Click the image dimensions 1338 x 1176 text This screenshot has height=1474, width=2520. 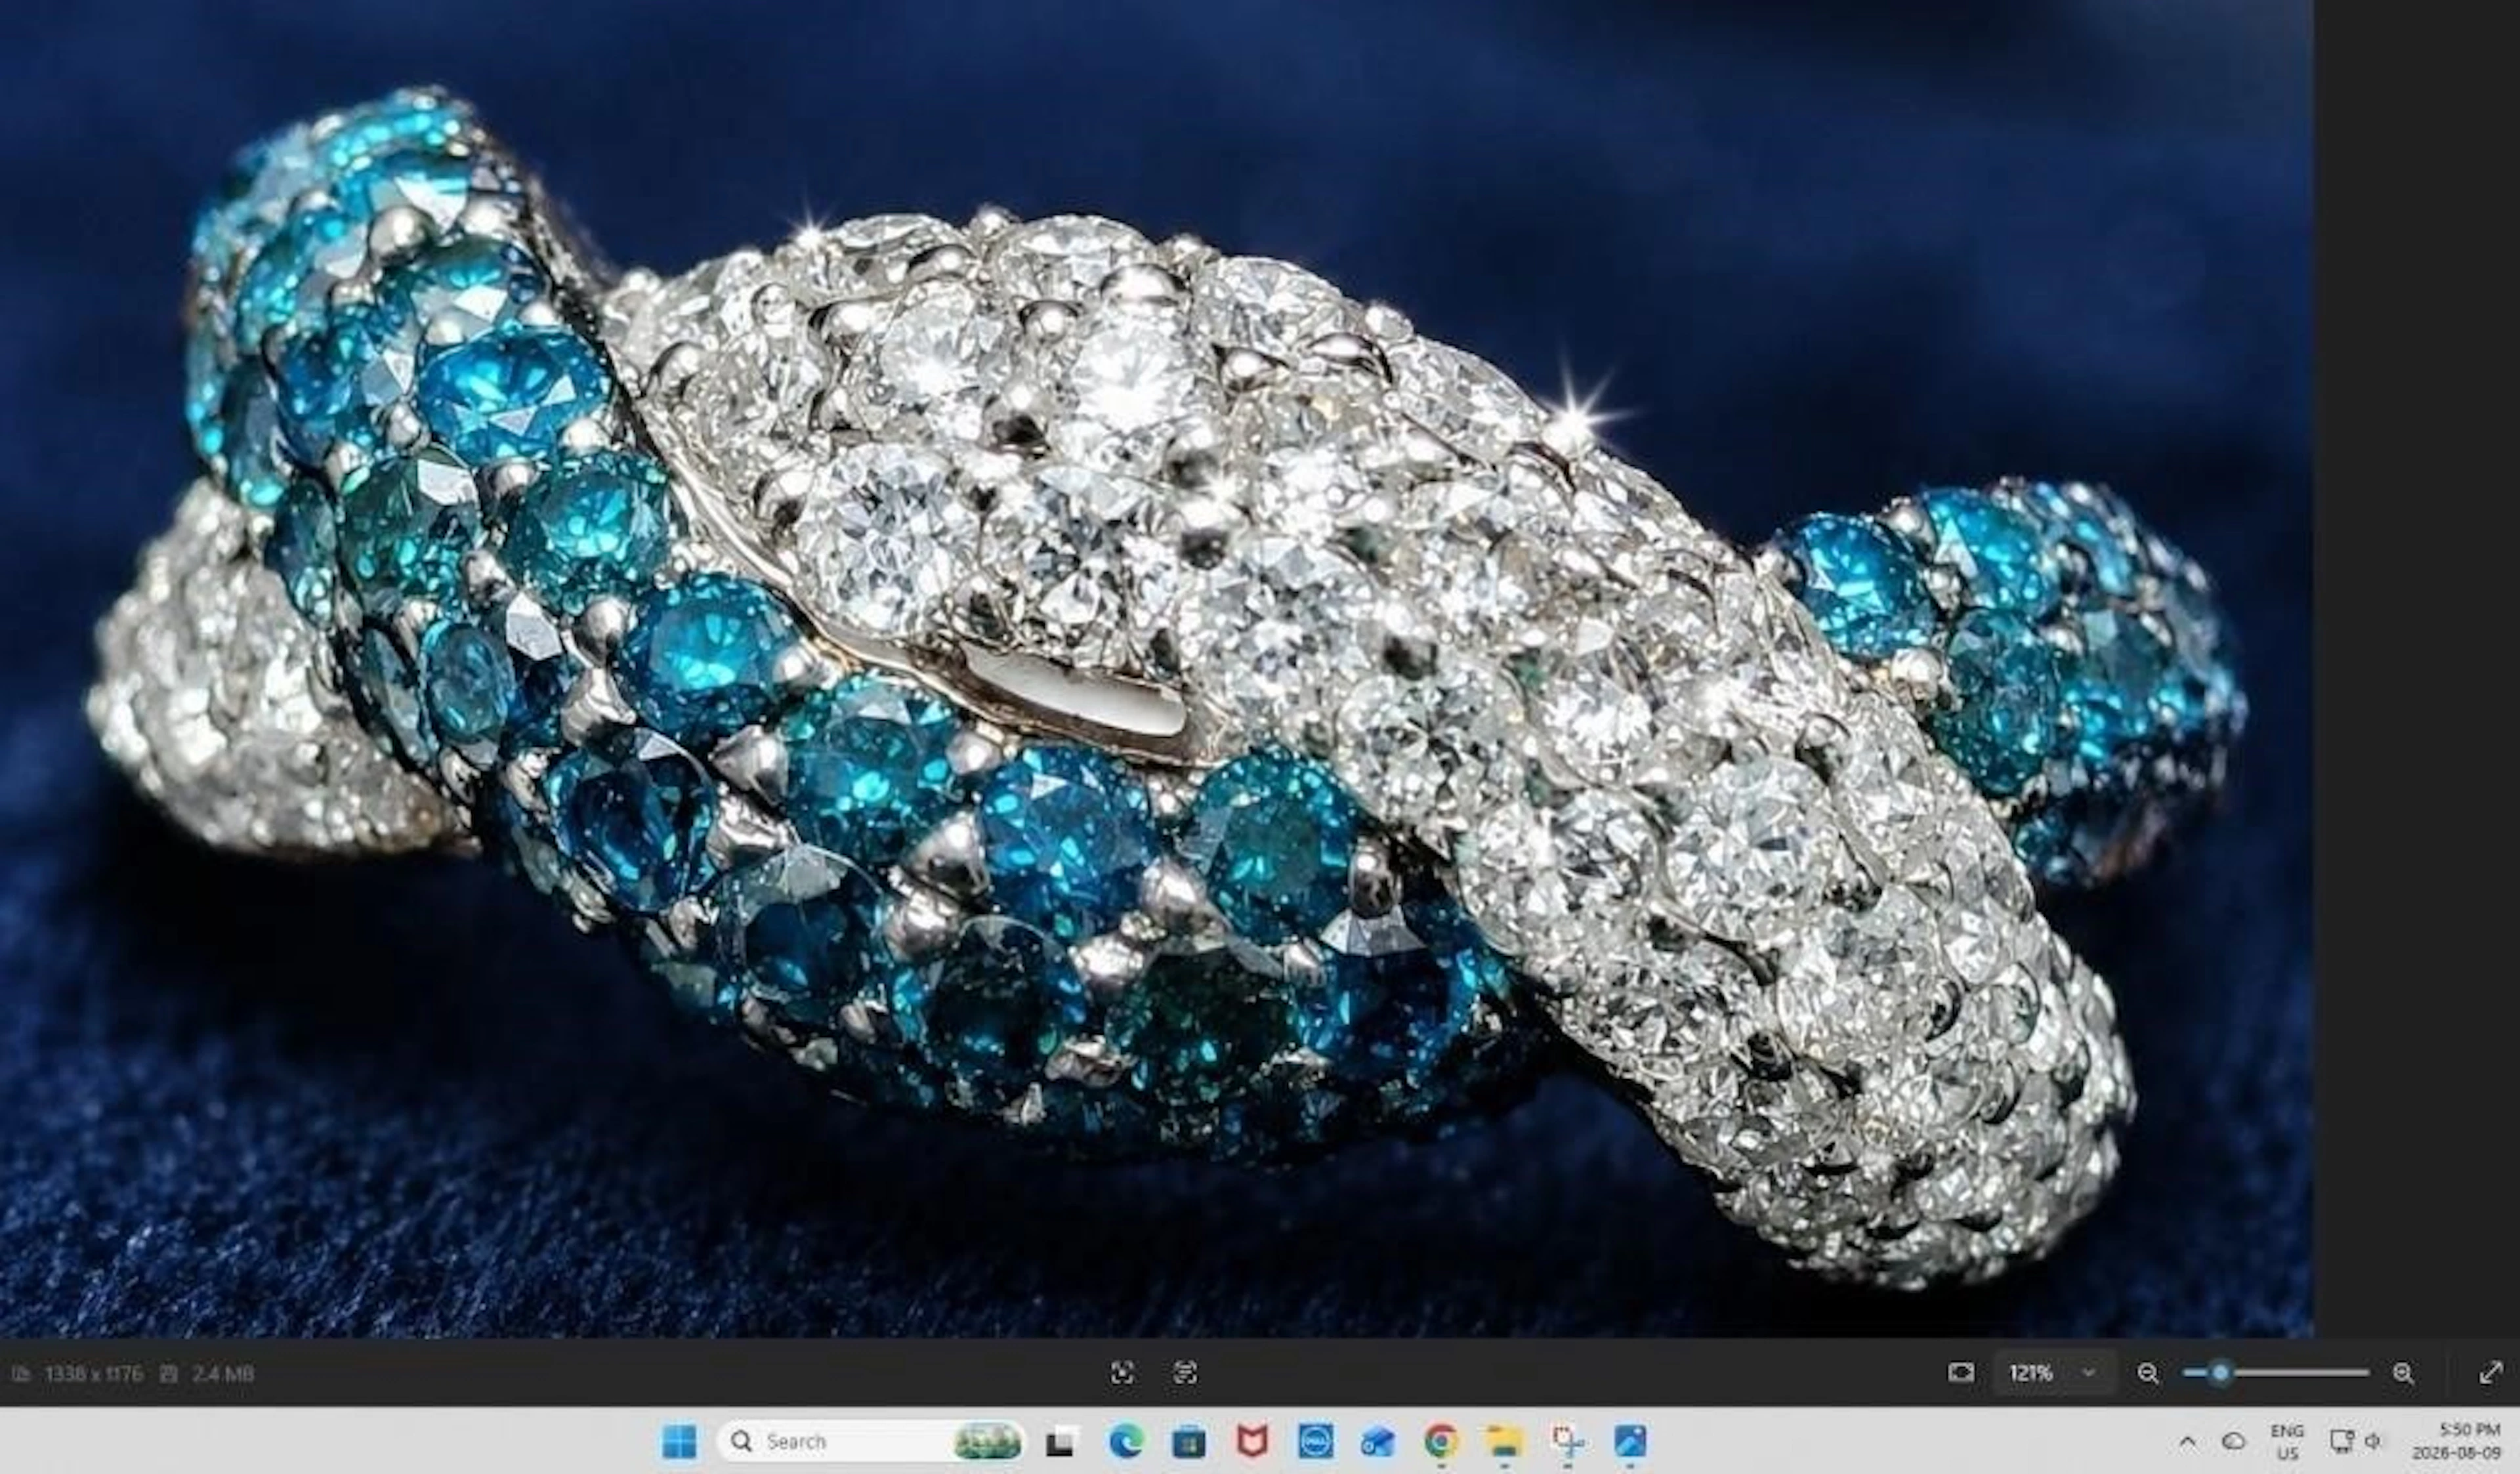(93, 1374)
